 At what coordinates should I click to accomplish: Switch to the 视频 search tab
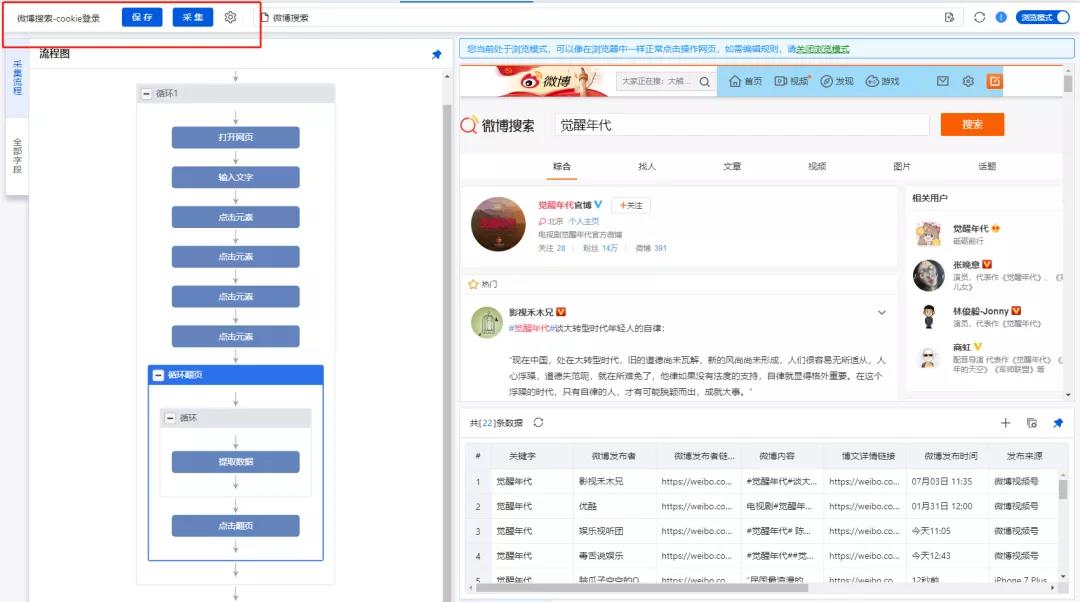coord(817,166)
